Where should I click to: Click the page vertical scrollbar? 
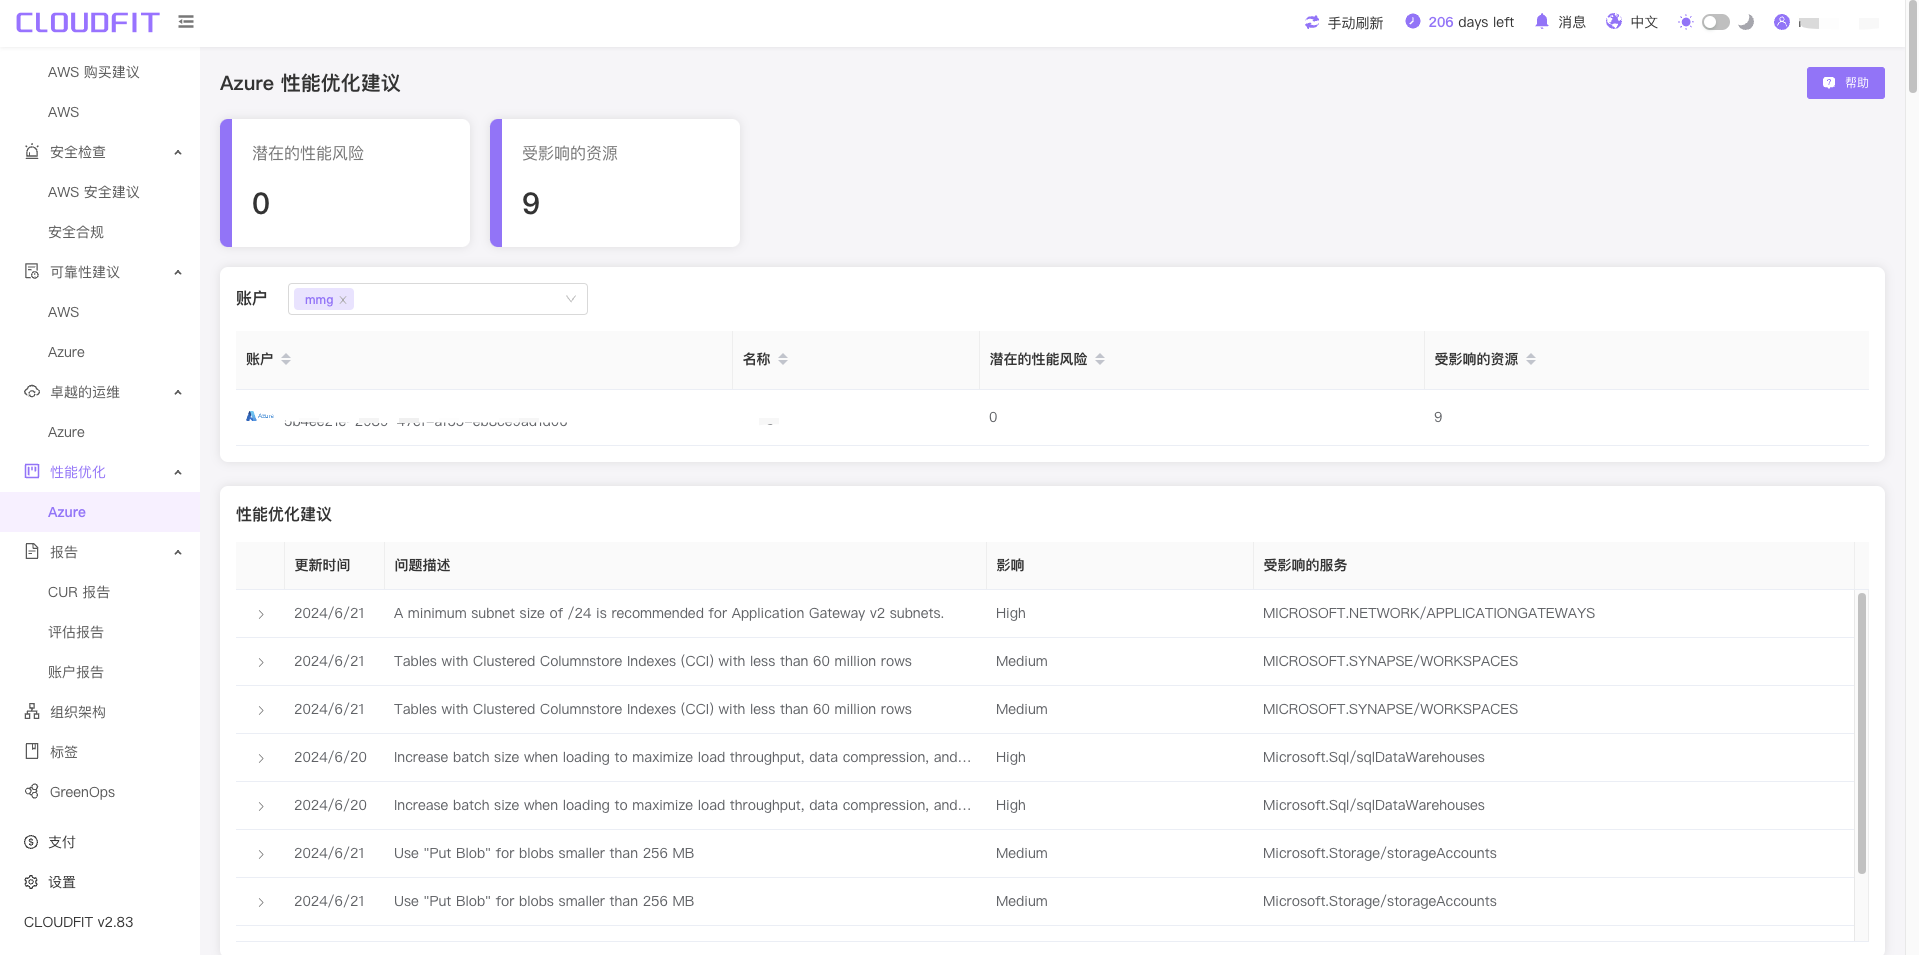[x=1912, y=48]
